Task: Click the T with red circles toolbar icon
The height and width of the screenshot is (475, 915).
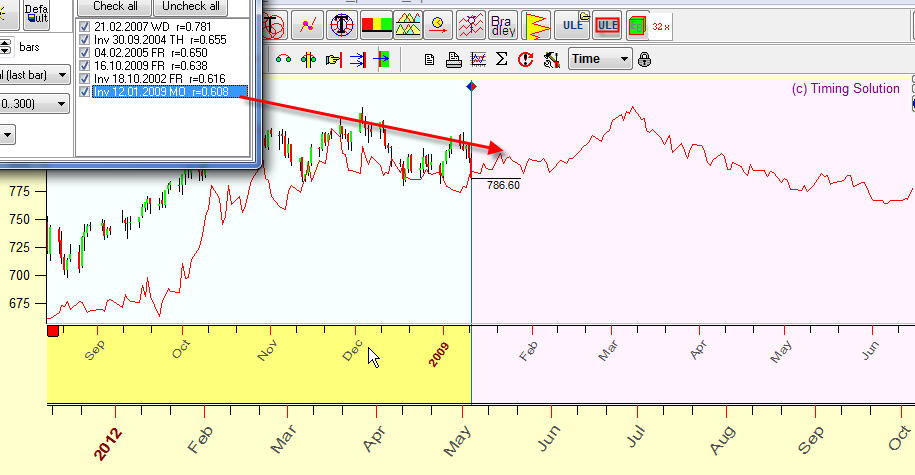Action: (274, 26)
